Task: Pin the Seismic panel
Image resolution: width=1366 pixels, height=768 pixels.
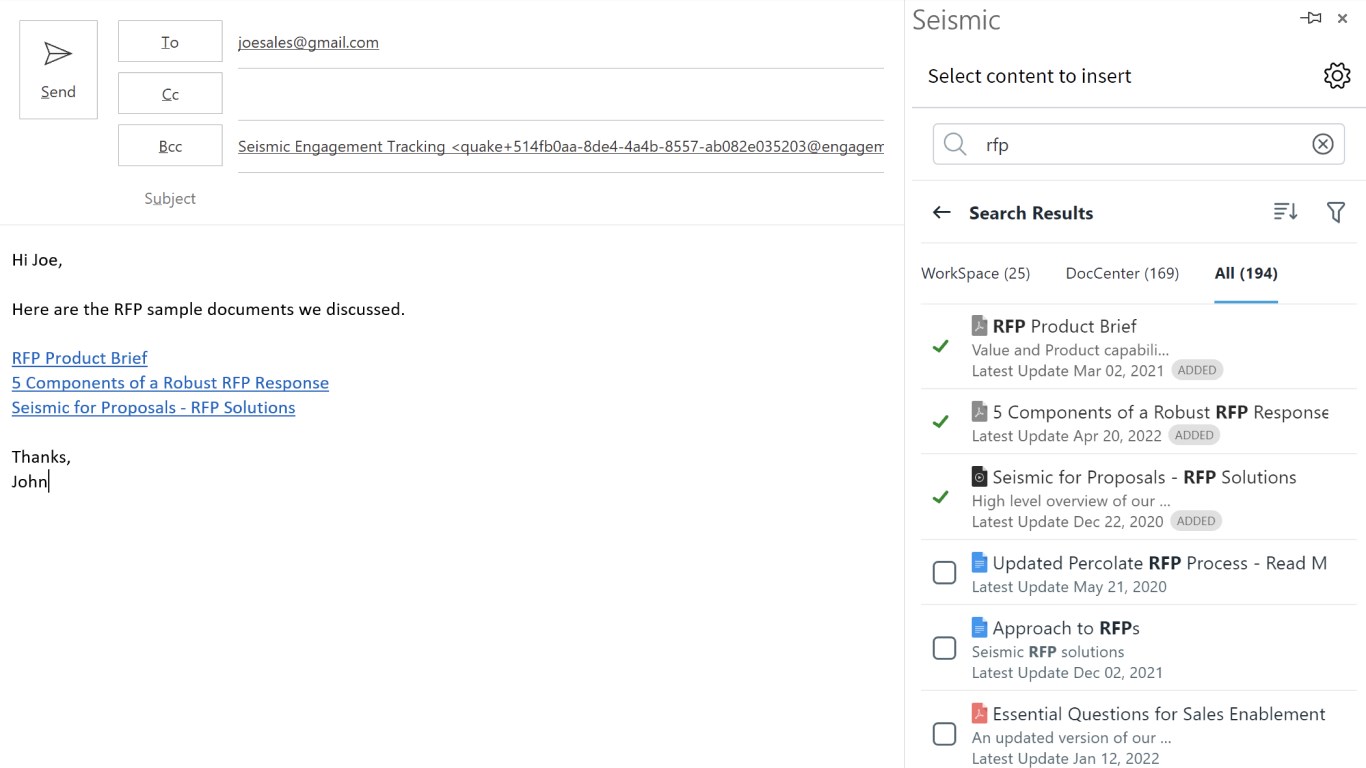Action: (x=1310, y=19)
